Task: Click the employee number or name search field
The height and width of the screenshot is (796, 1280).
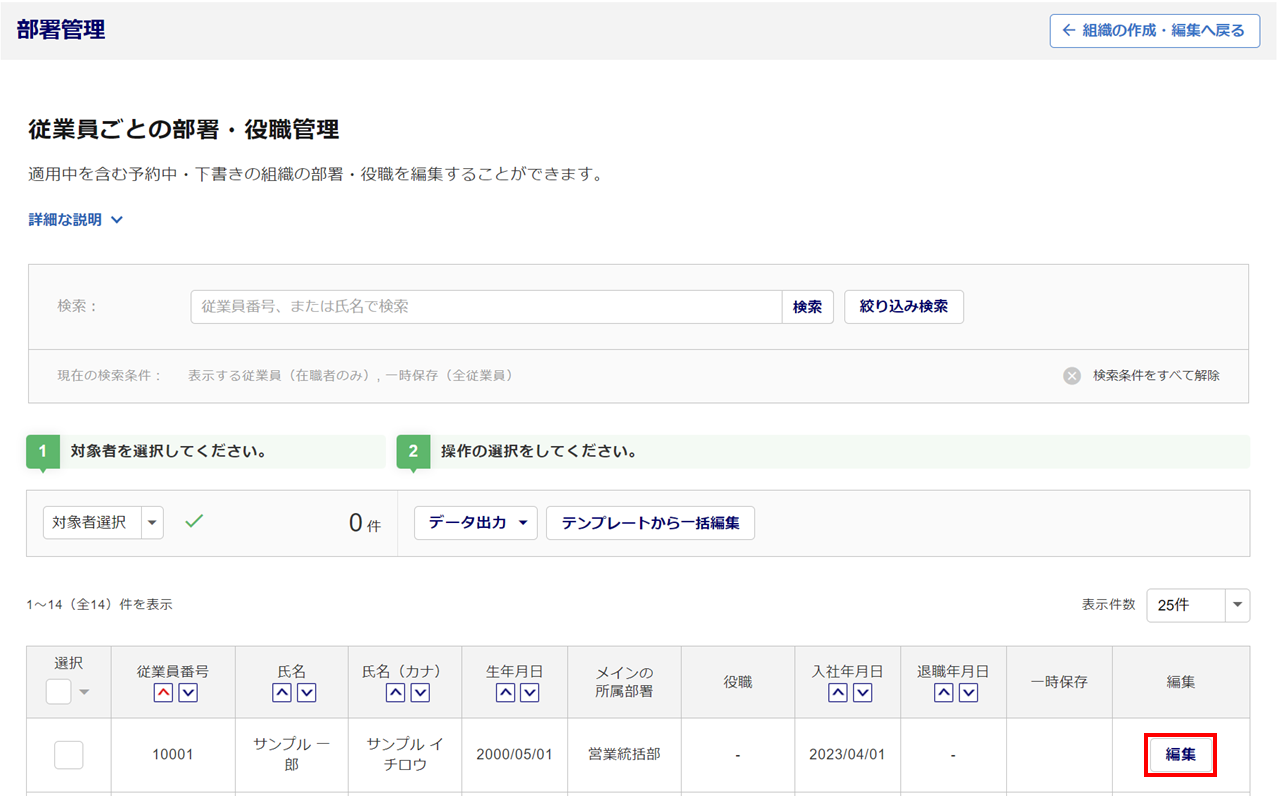Action: [486, 307]
